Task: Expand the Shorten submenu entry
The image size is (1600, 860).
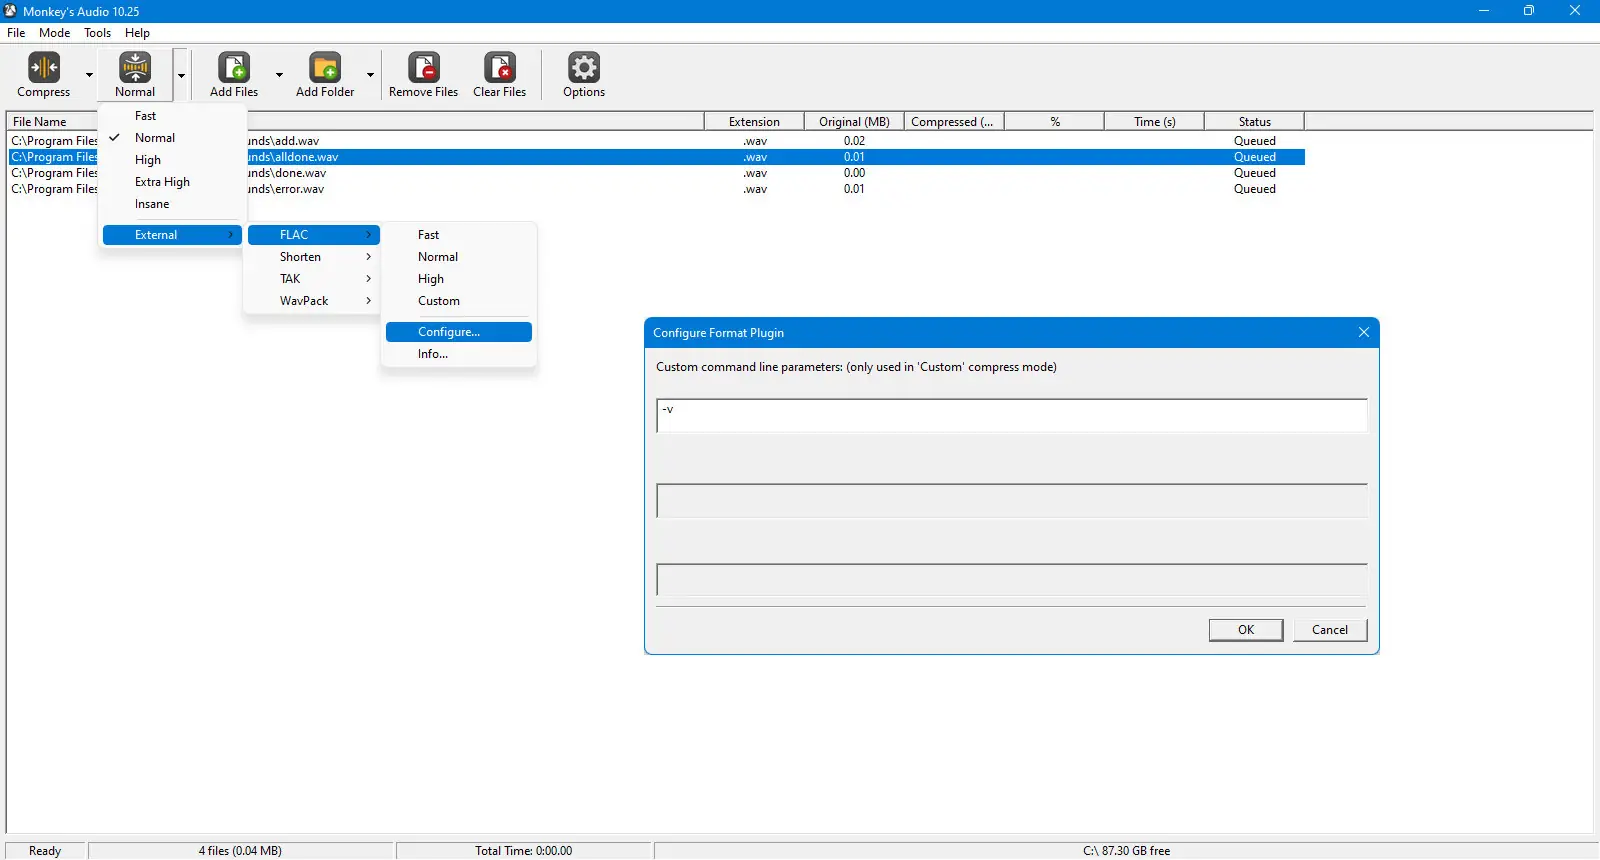Action: point(314,257)
